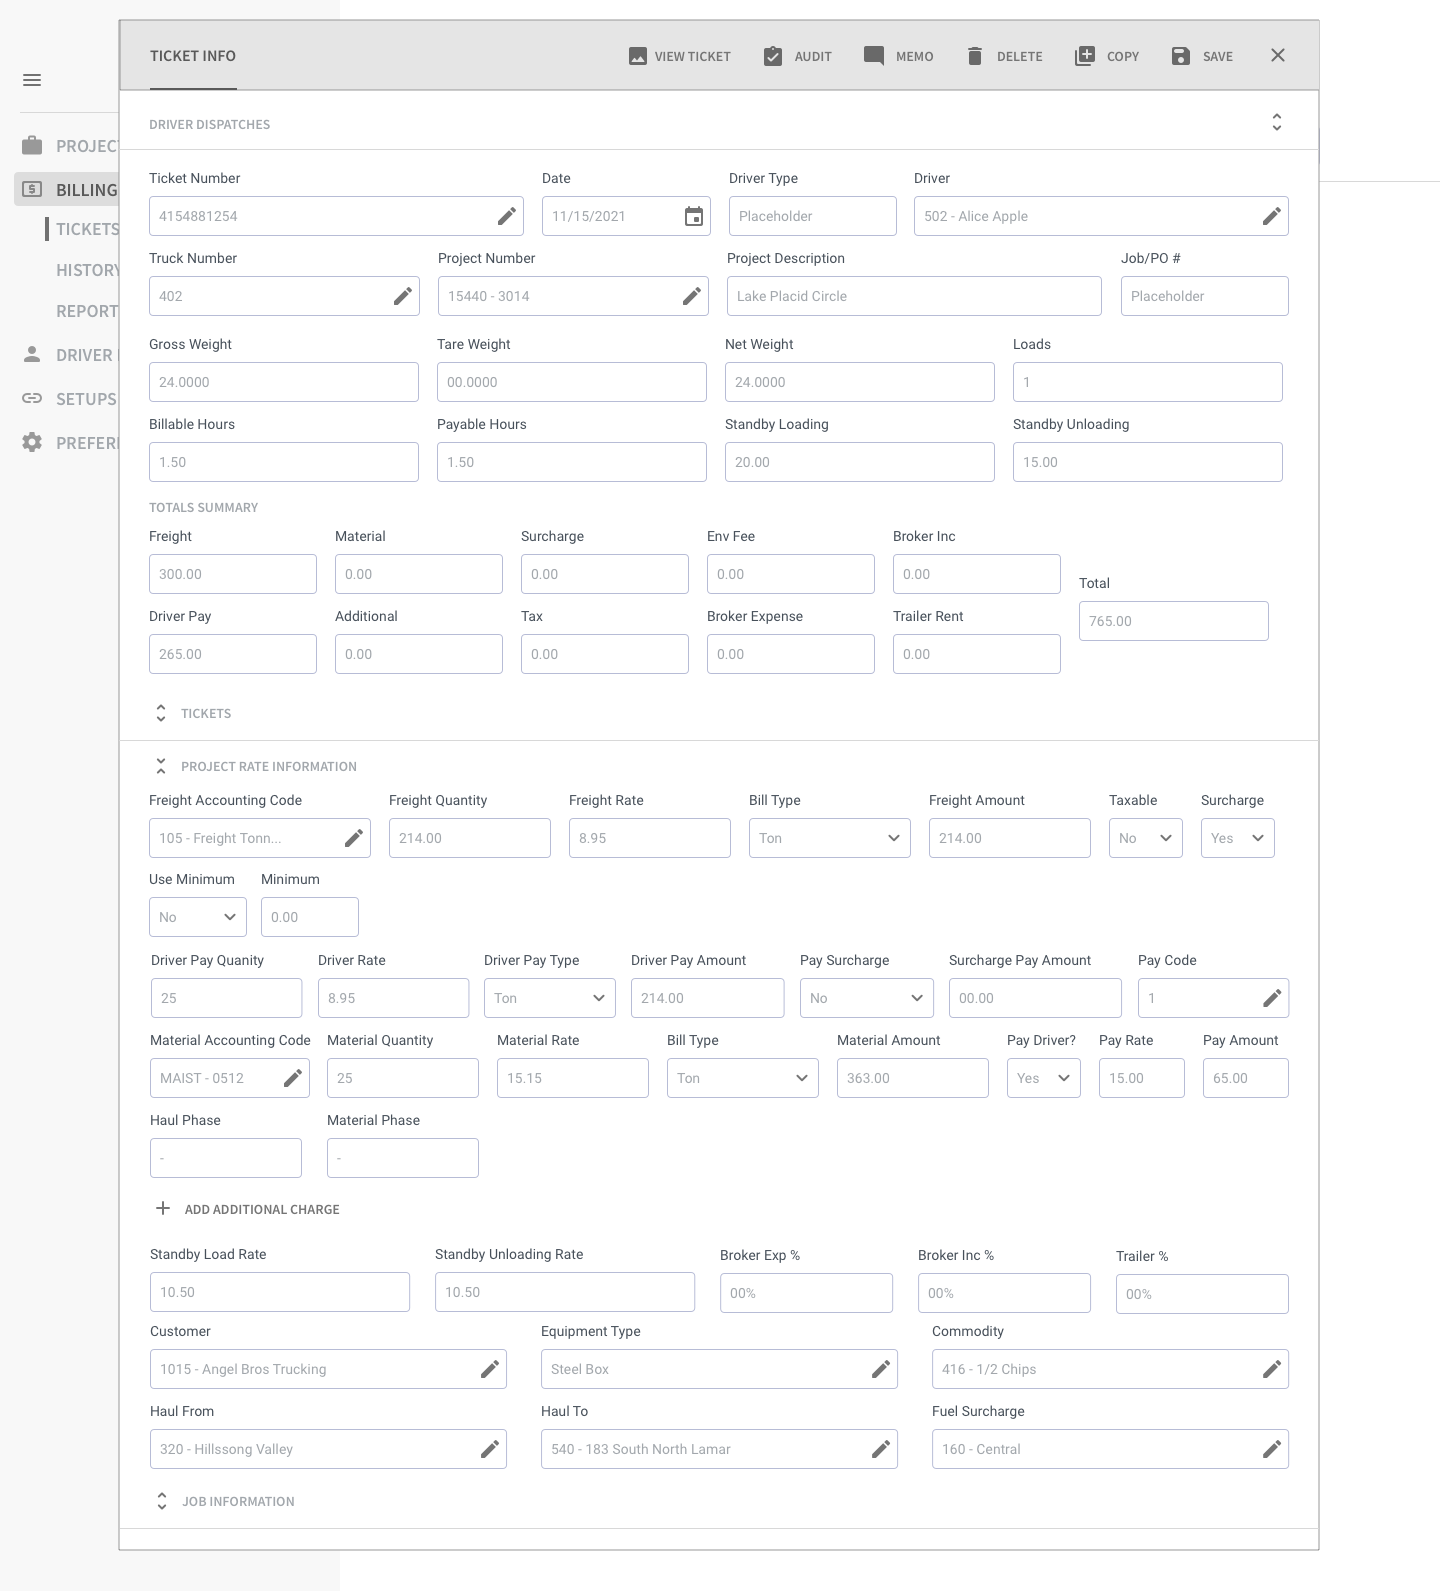Open Reports in sidebar
The image size is (1440, 1591).
point(87,311)
